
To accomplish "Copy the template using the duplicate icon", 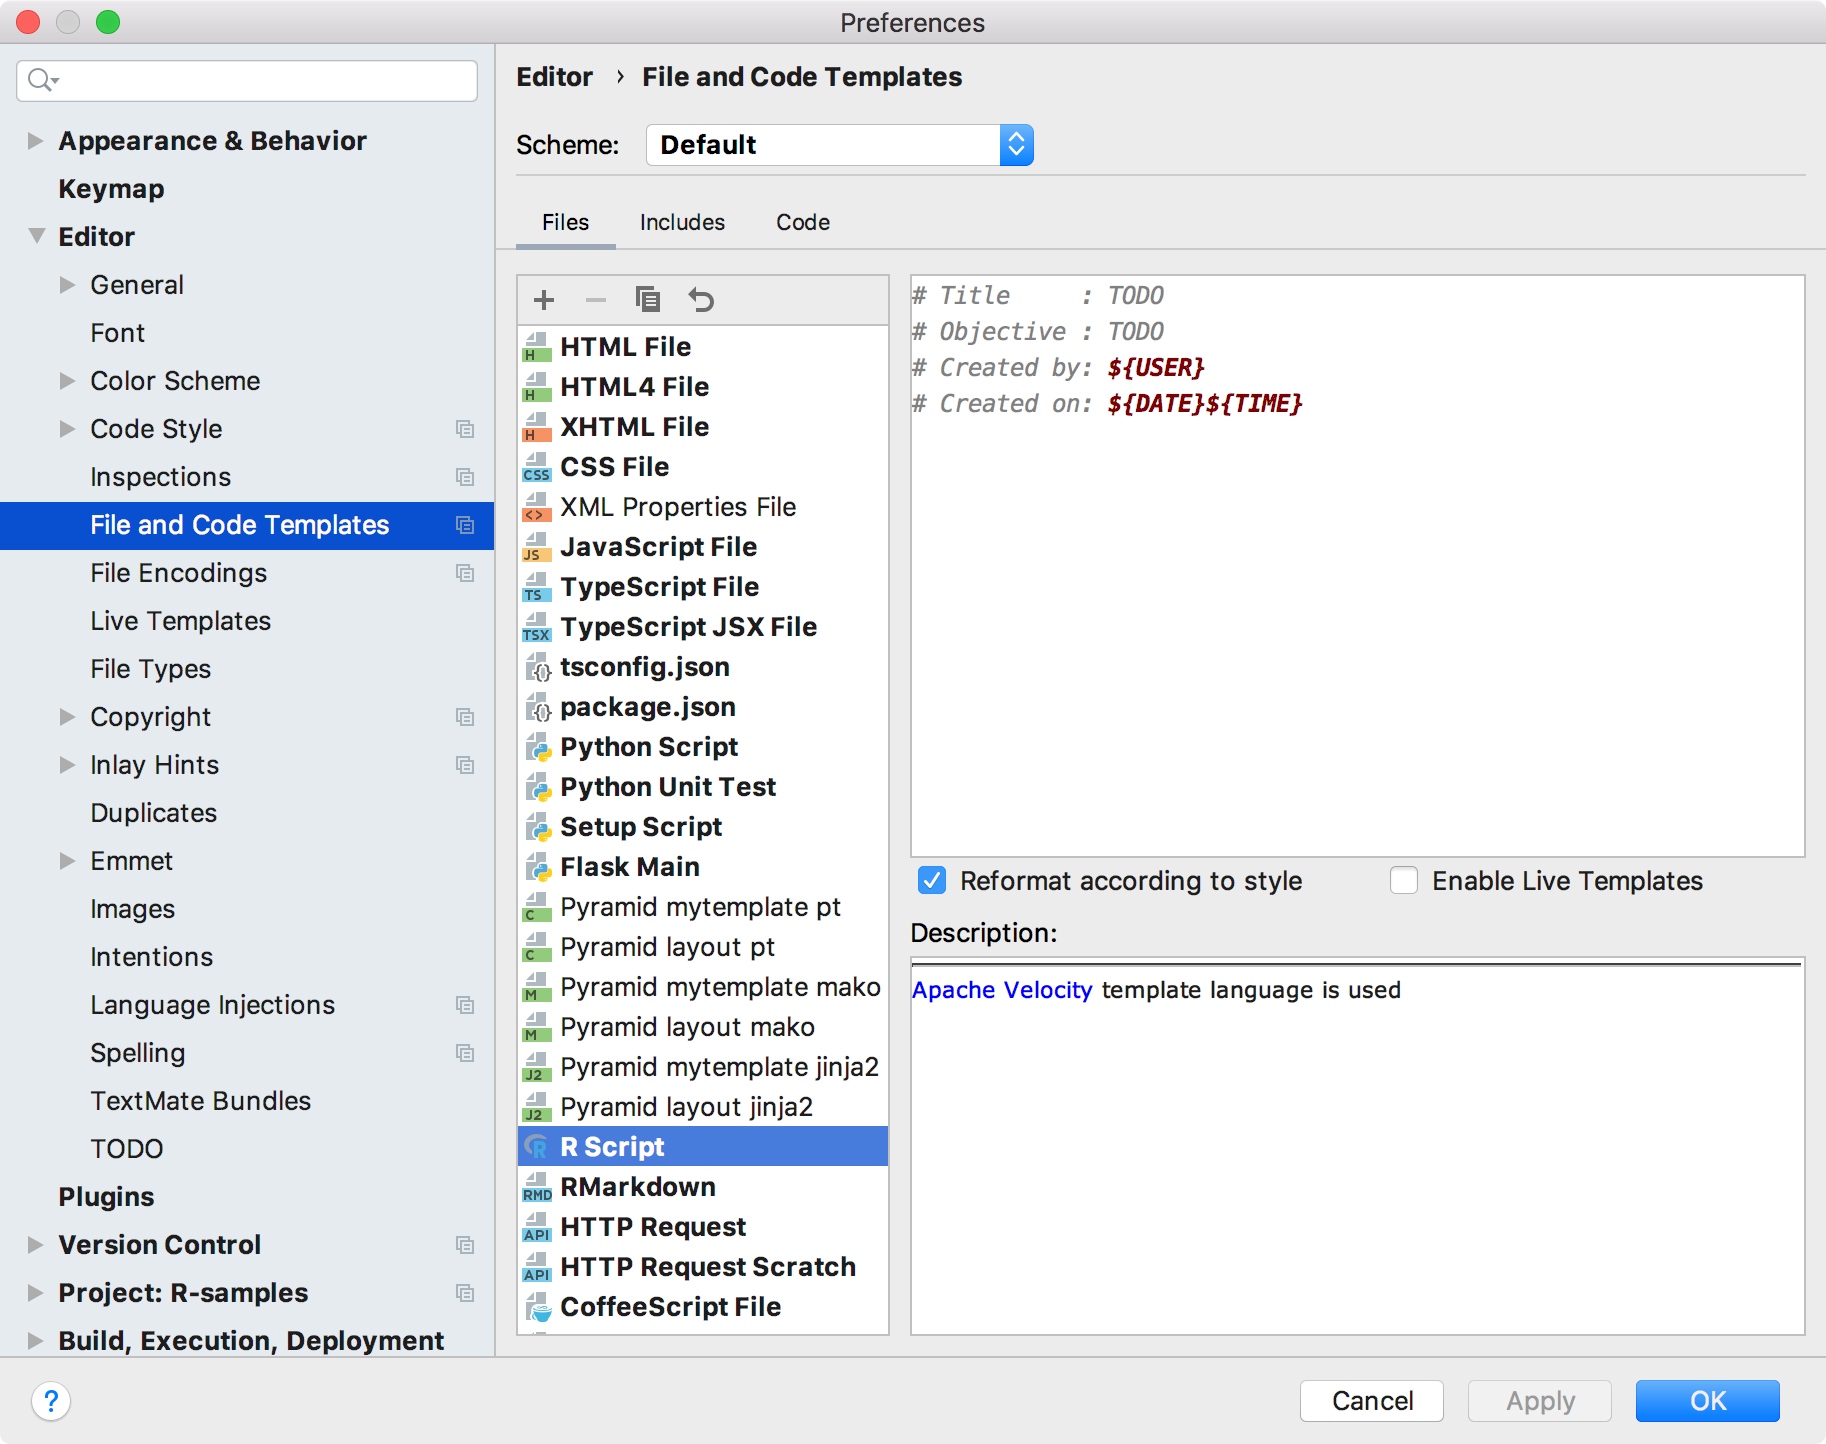I will (x=648, y=299).
